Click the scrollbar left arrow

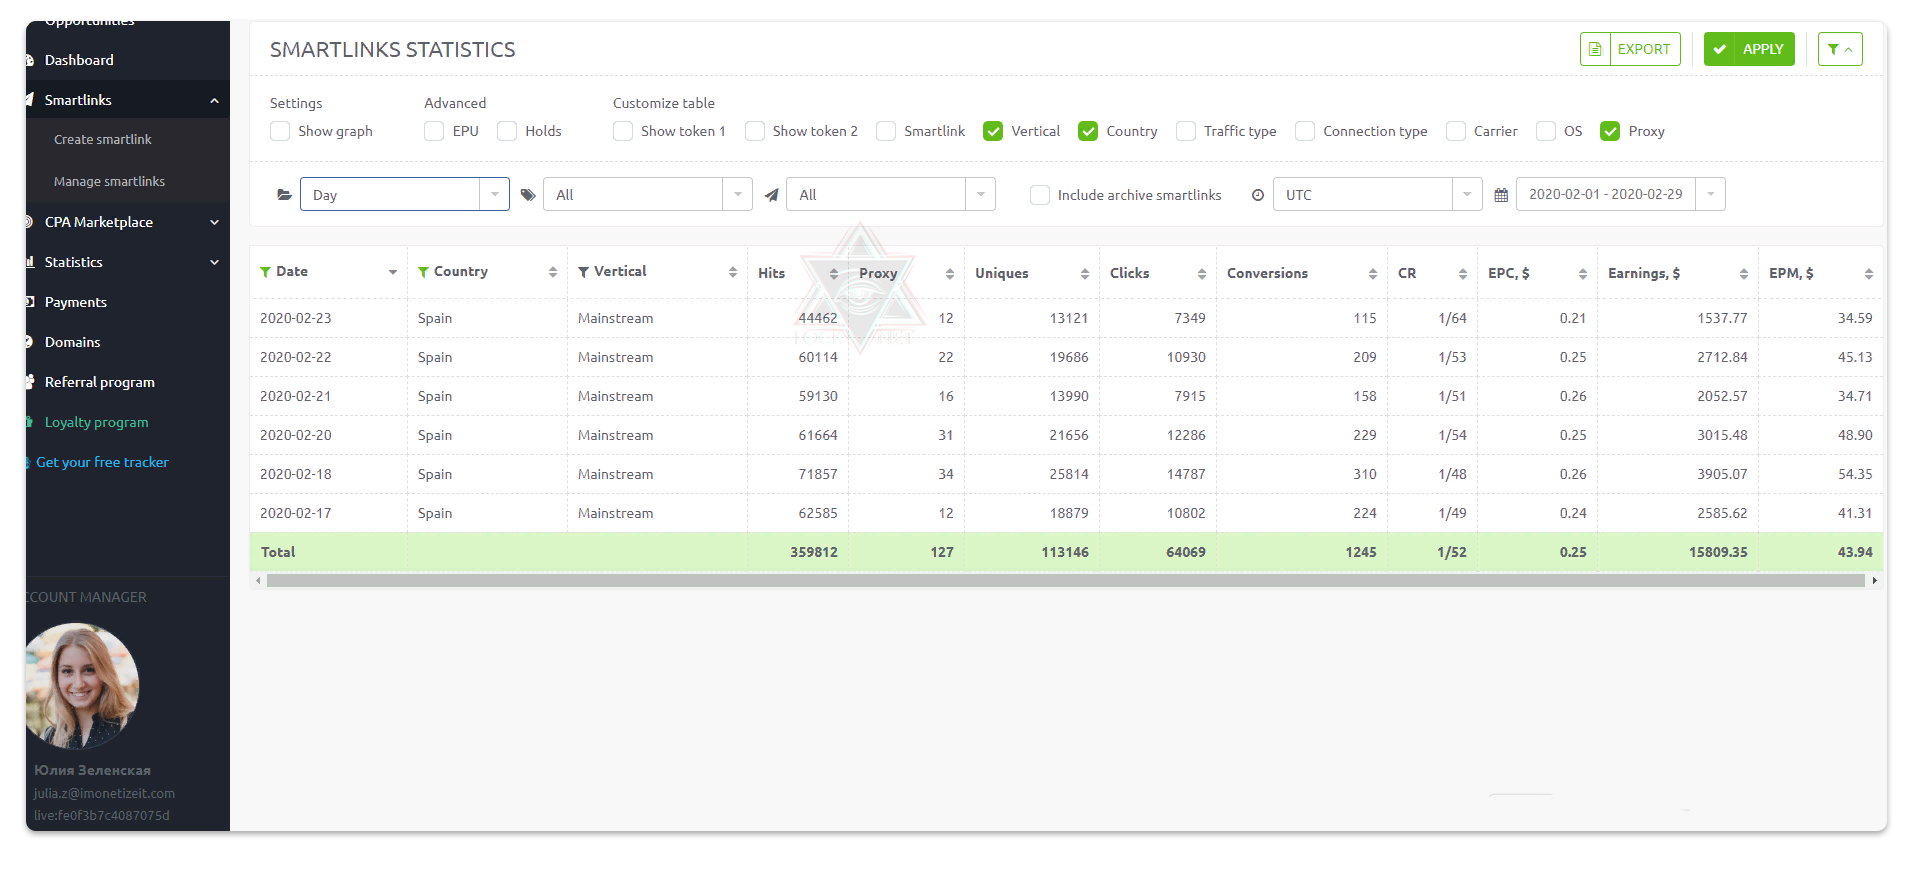[259, 580]
